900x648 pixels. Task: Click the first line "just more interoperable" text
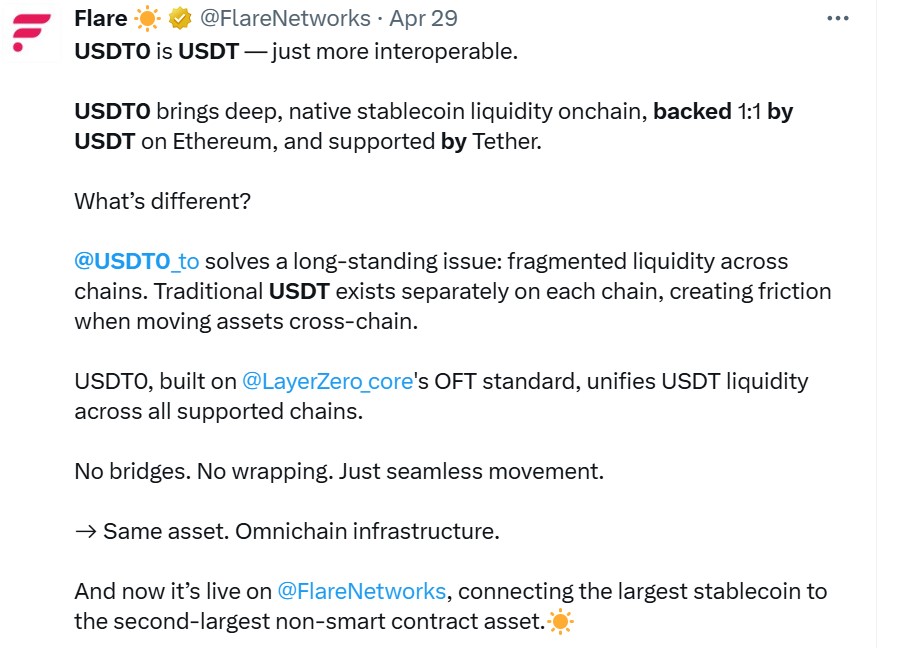[x=394, y=51]
